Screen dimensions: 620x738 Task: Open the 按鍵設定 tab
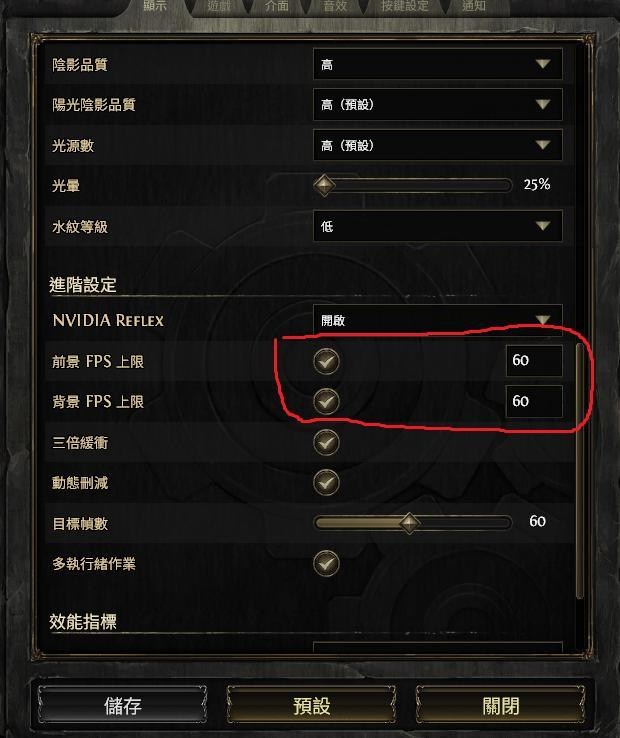coord(405,7)
